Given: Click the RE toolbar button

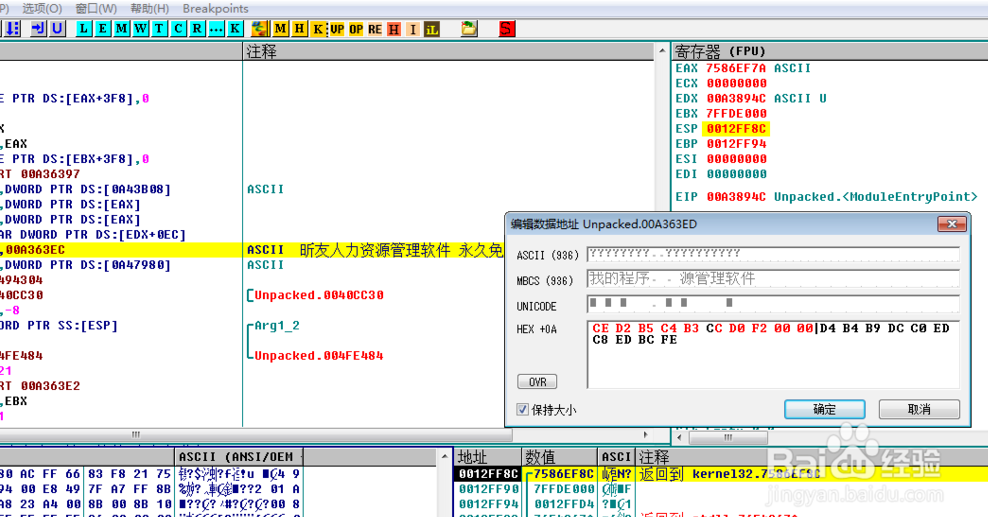Looking at the screenshot, I should pyautogui.click(x=375, y=29).
